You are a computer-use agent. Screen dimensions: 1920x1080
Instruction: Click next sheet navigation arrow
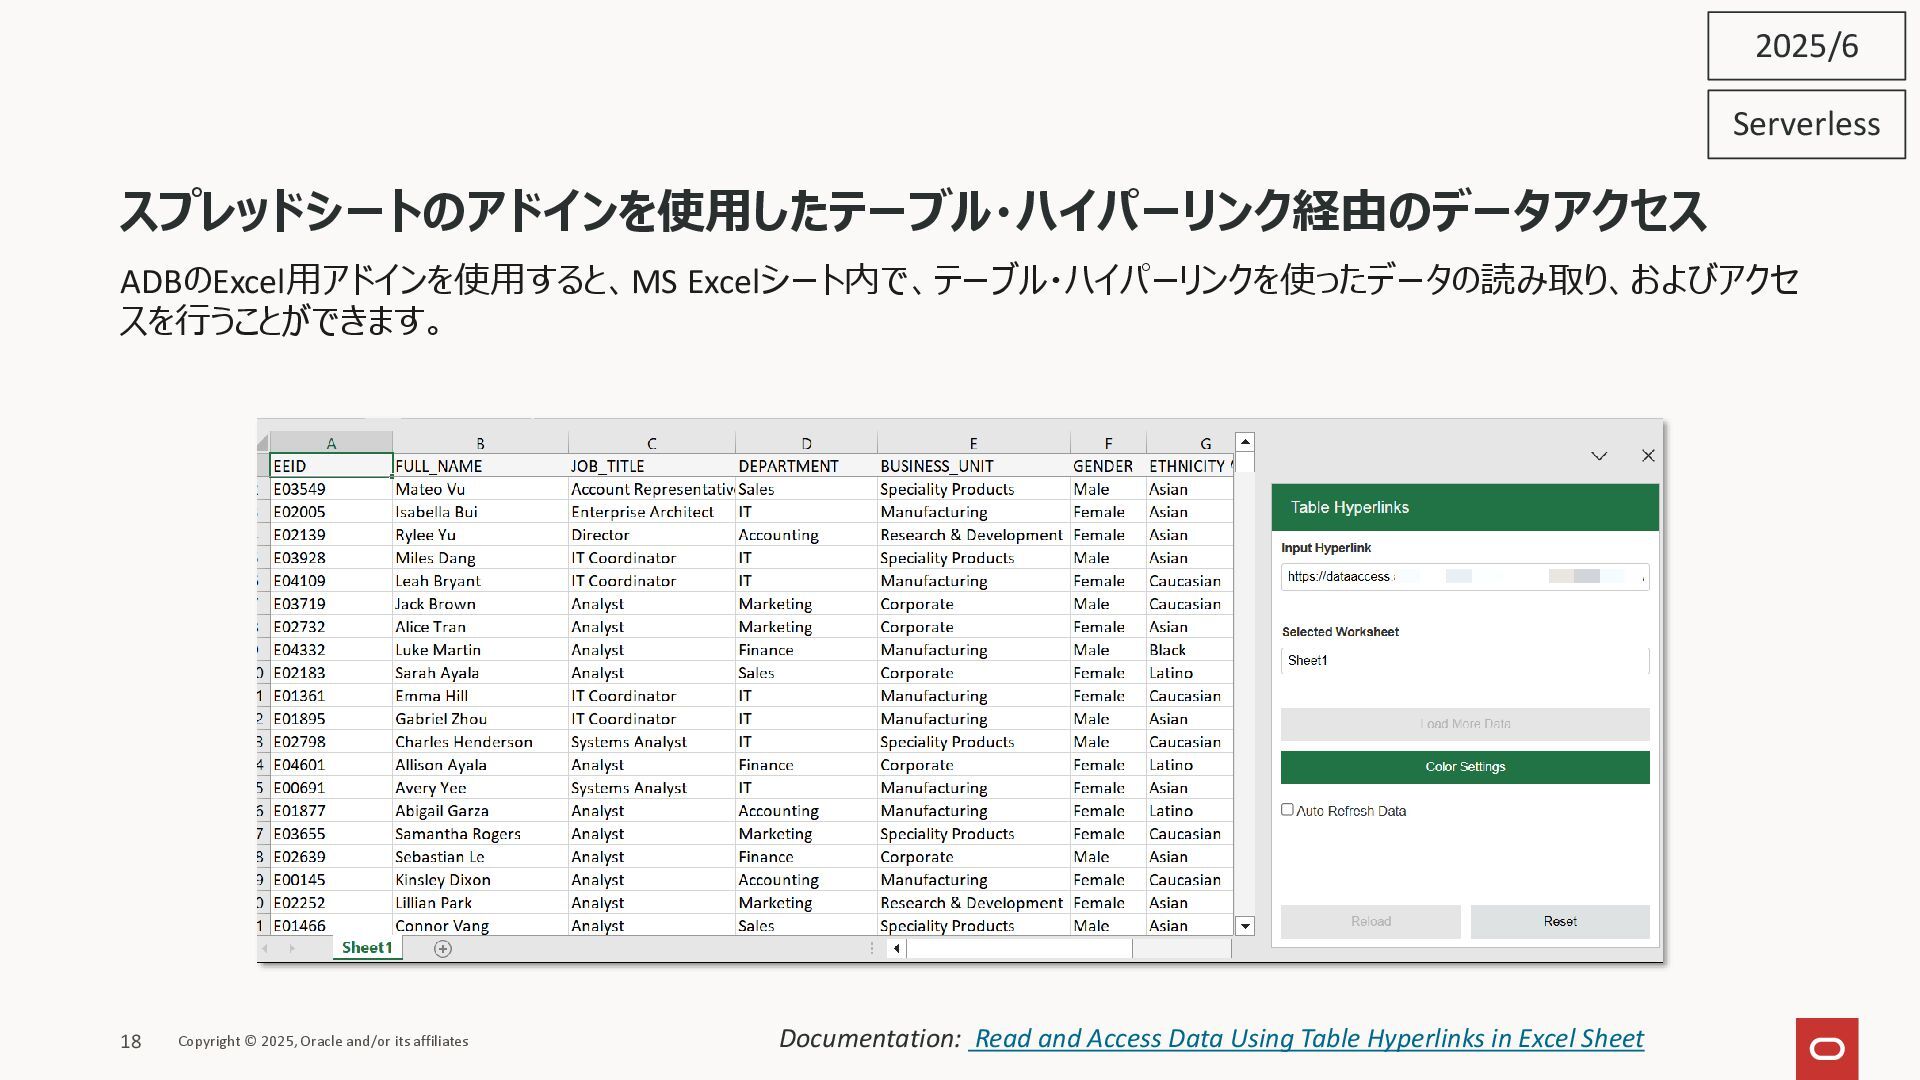click(292, 949)
